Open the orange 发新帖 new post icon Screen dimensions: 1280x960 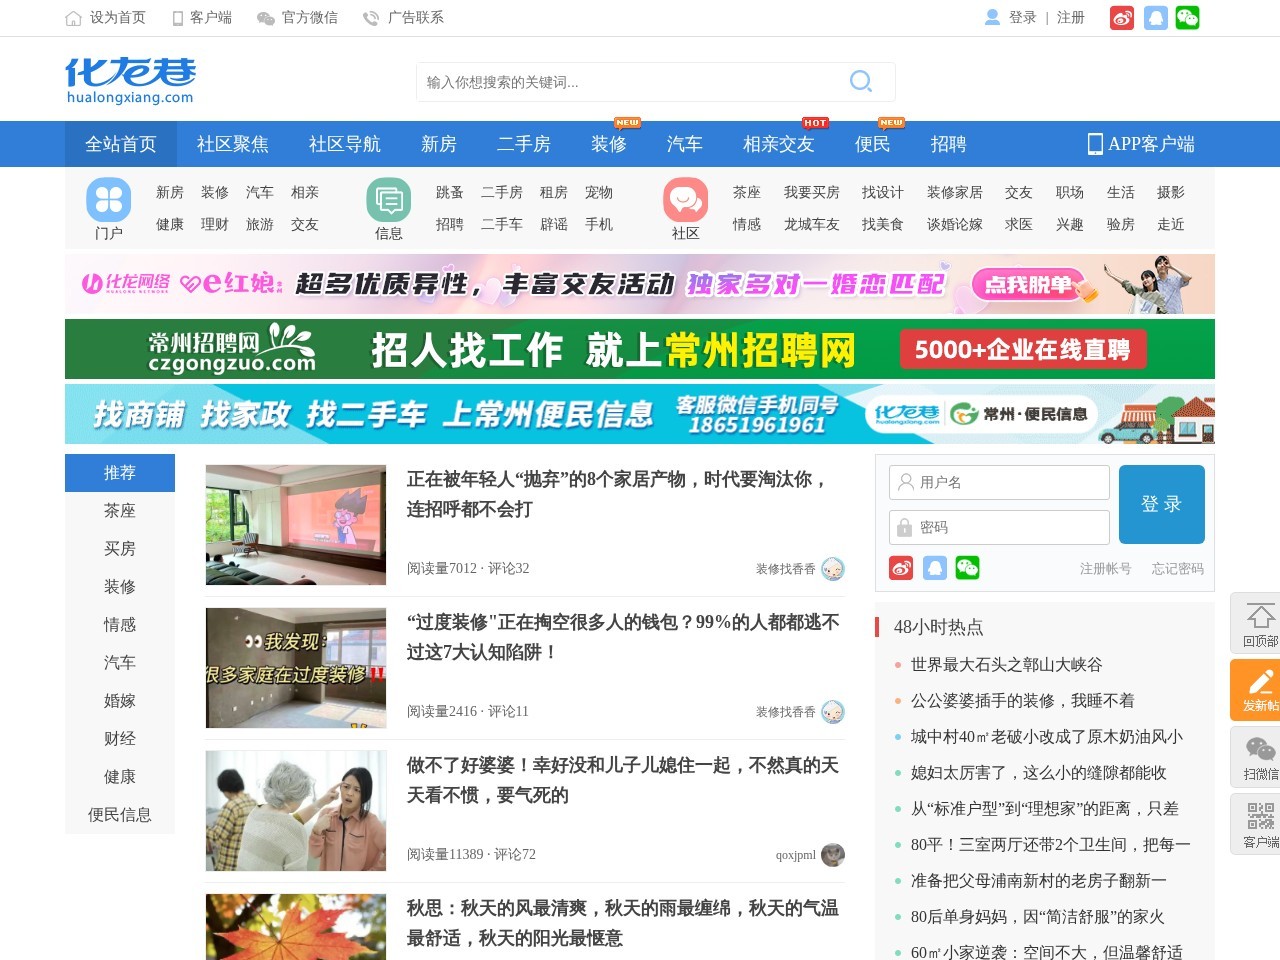[1257, 690]
